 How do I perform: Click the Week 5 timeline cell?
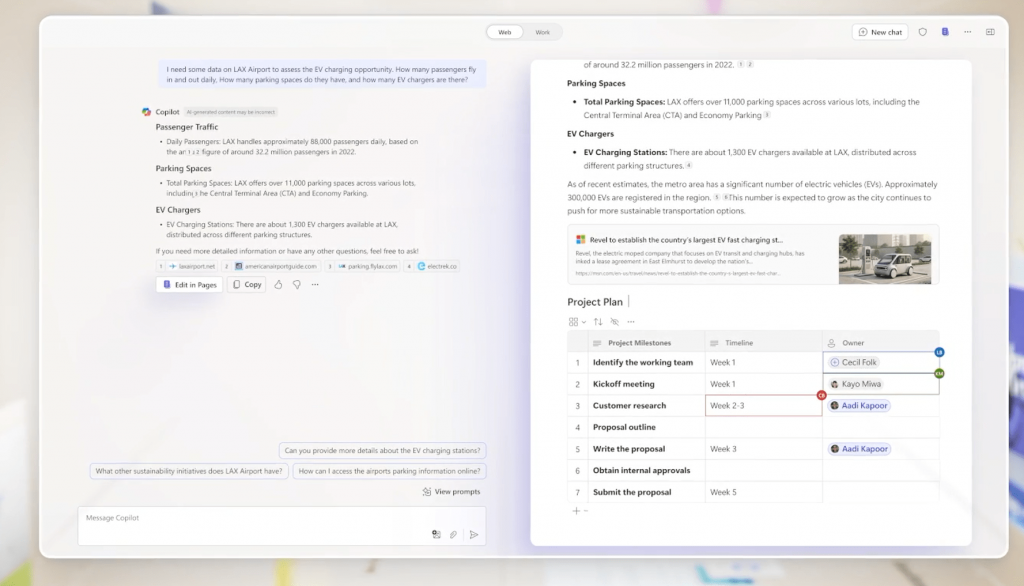click(763, 492)
